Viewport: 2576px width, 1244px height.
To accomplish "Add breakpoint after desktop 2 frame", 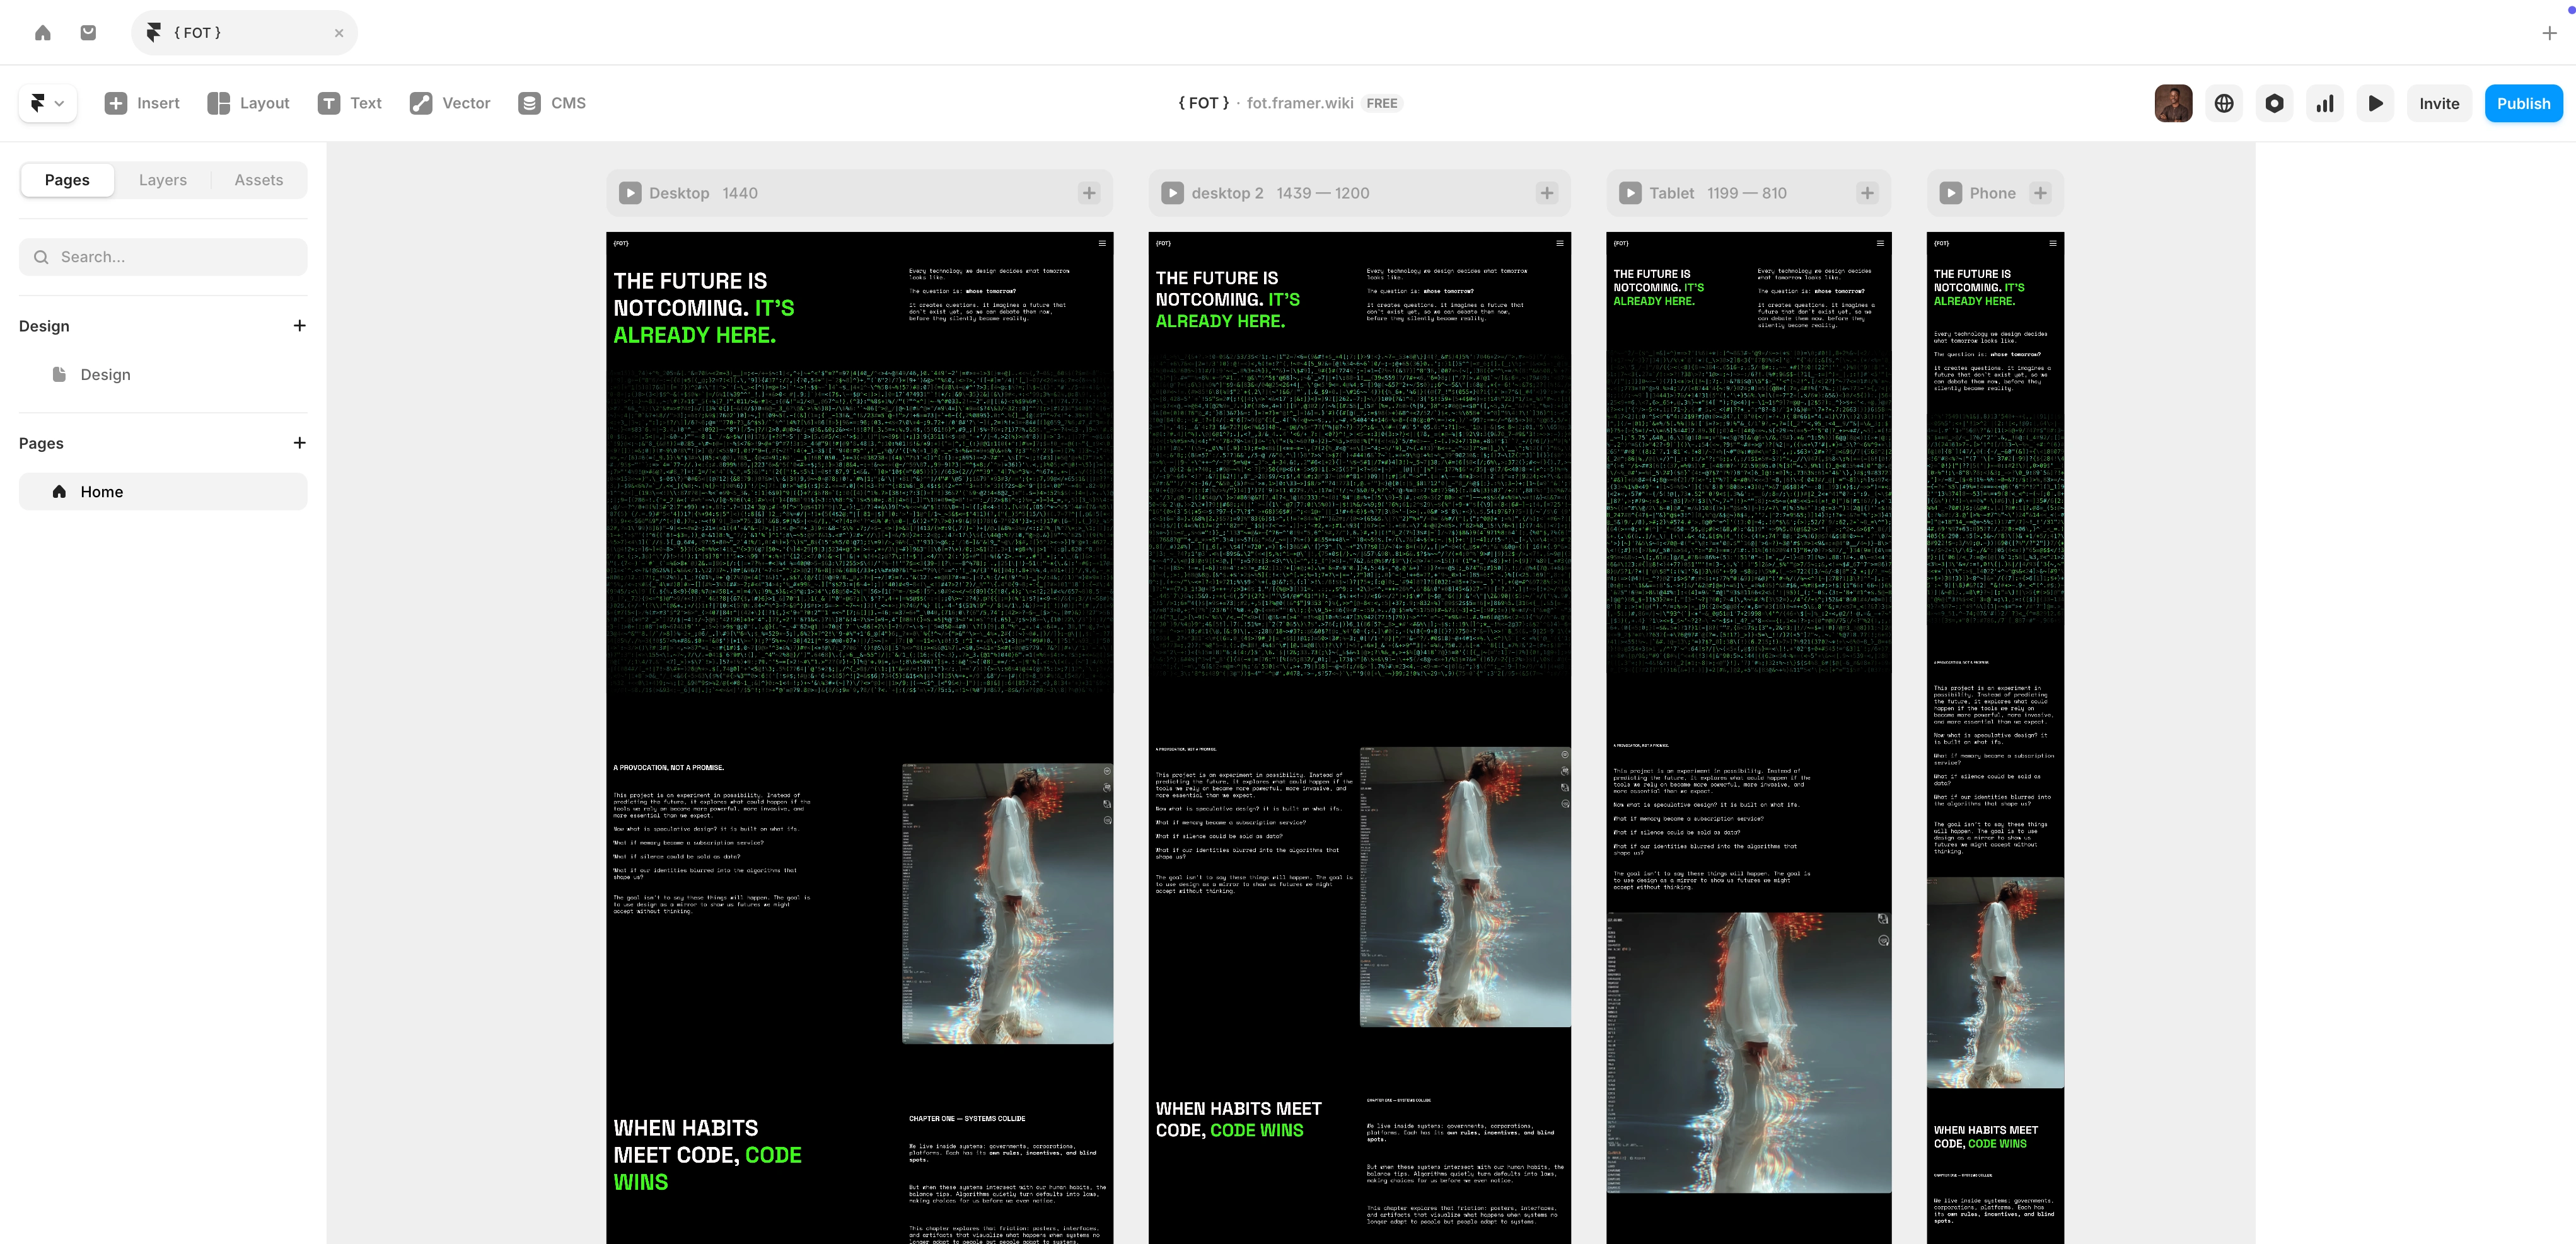I will (x=1546, y=193).
